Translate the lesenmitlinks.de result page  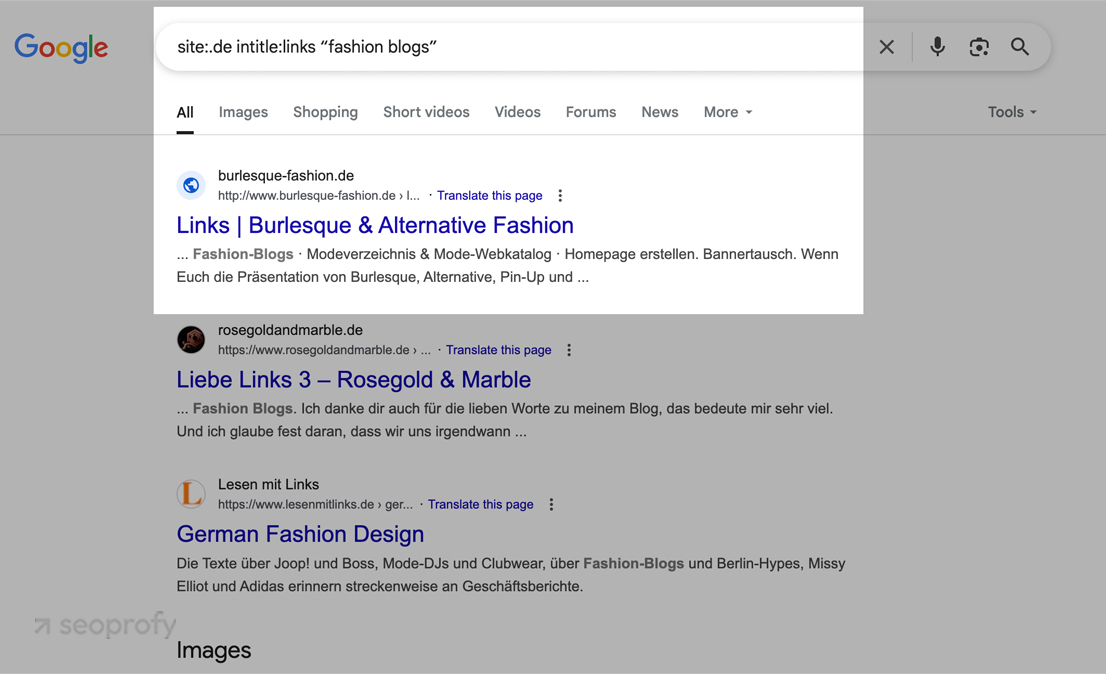point(480,504)
